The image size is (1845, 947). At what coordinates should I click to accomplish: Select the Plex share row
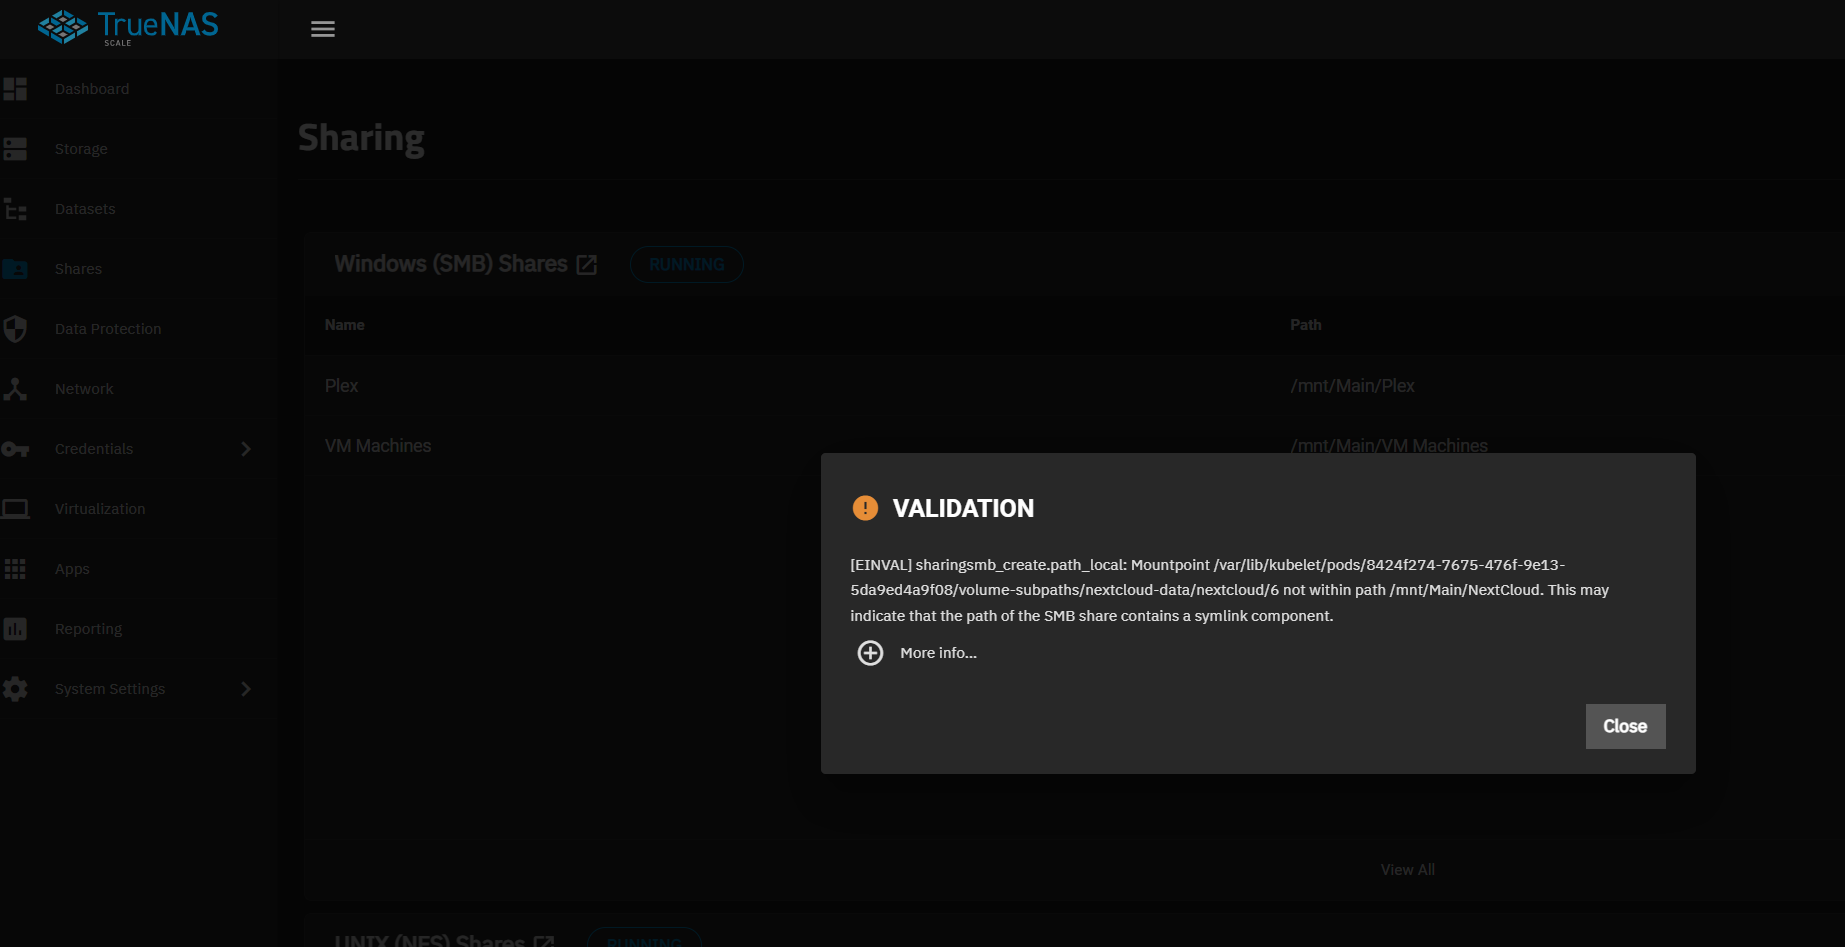tap(1074, 386)
